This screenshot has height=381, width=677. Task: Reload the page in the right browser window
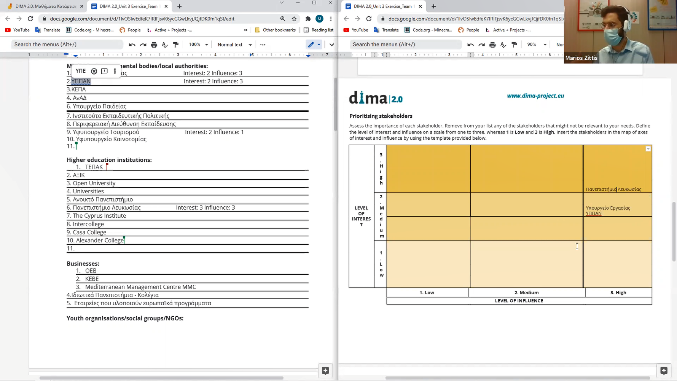pos(369,19)
